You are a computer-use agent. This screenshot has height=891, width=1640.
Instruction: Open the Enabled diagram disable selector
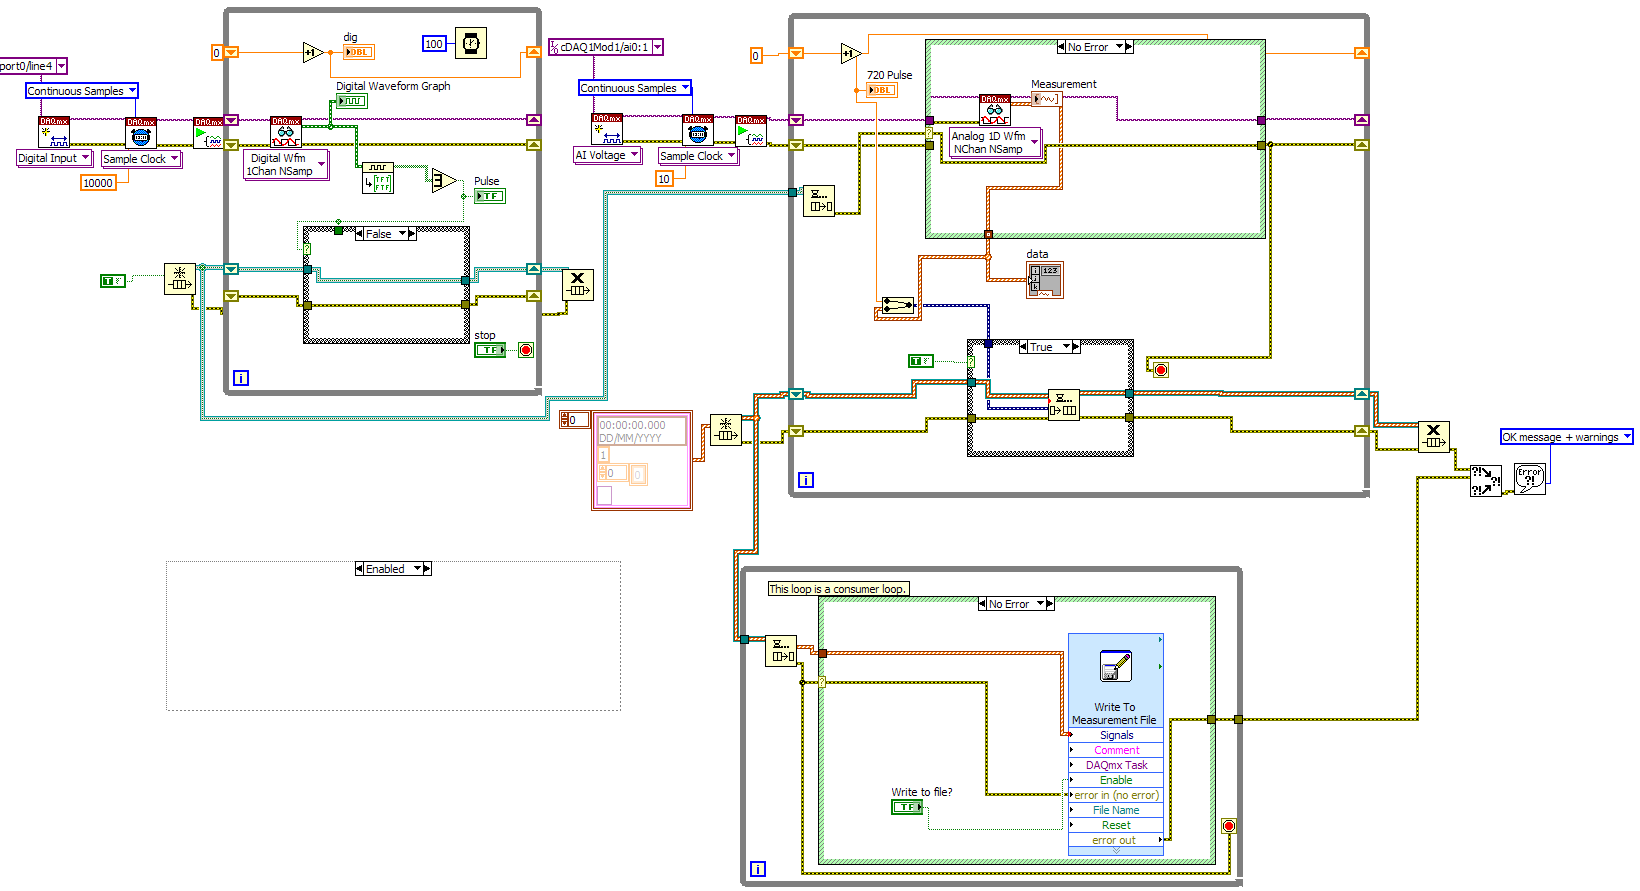393,569
